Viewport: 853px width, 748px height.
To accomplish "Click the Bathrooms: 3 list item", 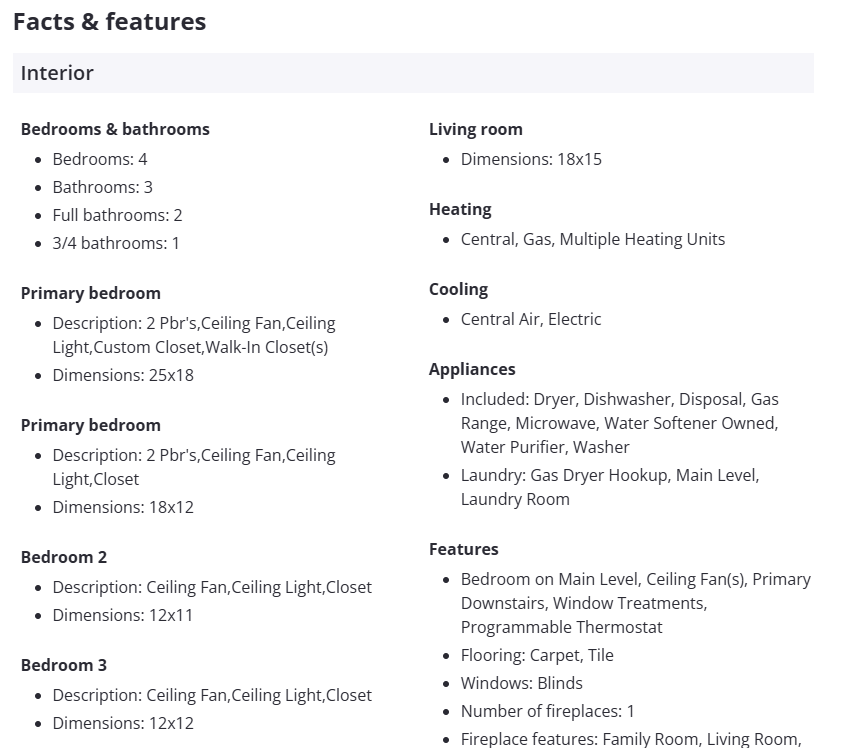I will [102, 187].
